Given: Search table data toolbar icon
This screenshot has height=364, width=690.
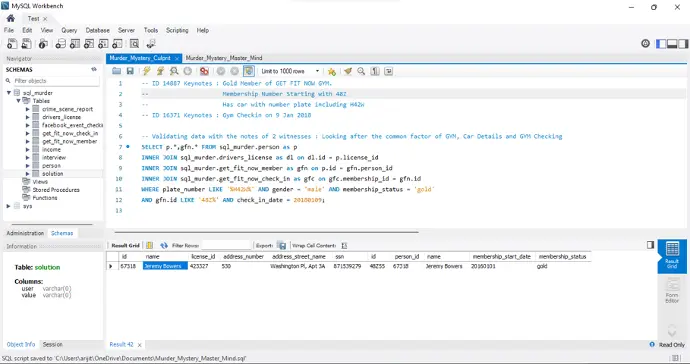Looking at the screenshot, I should pos(134,44).
